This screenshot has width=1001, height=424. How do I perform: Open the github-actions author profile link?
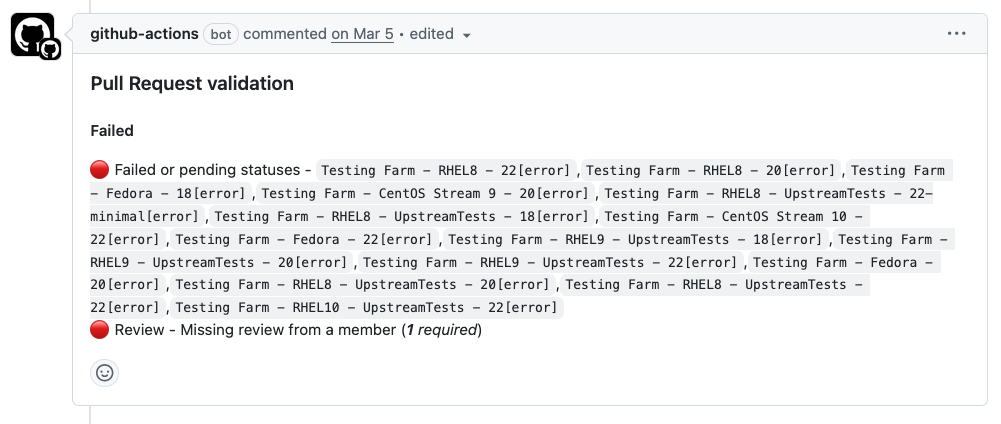[144, 34]
